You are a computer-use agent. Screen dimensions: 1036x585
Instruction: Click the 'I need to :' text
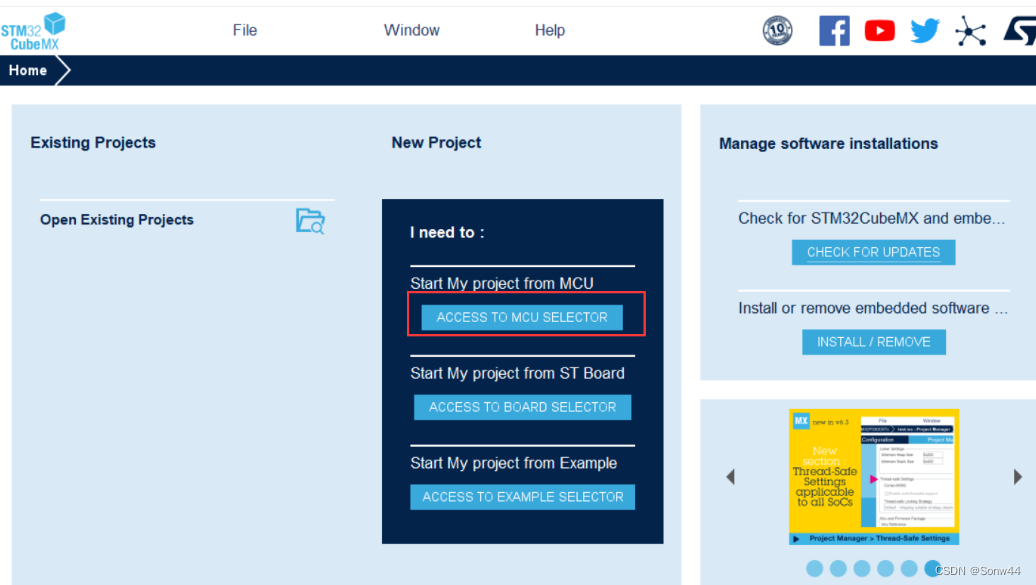point(447,233)
